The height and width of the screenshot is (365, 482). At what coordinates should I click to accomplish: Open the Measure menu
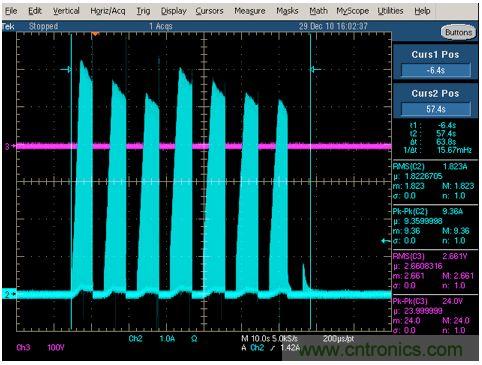click(x=250, y=11)
